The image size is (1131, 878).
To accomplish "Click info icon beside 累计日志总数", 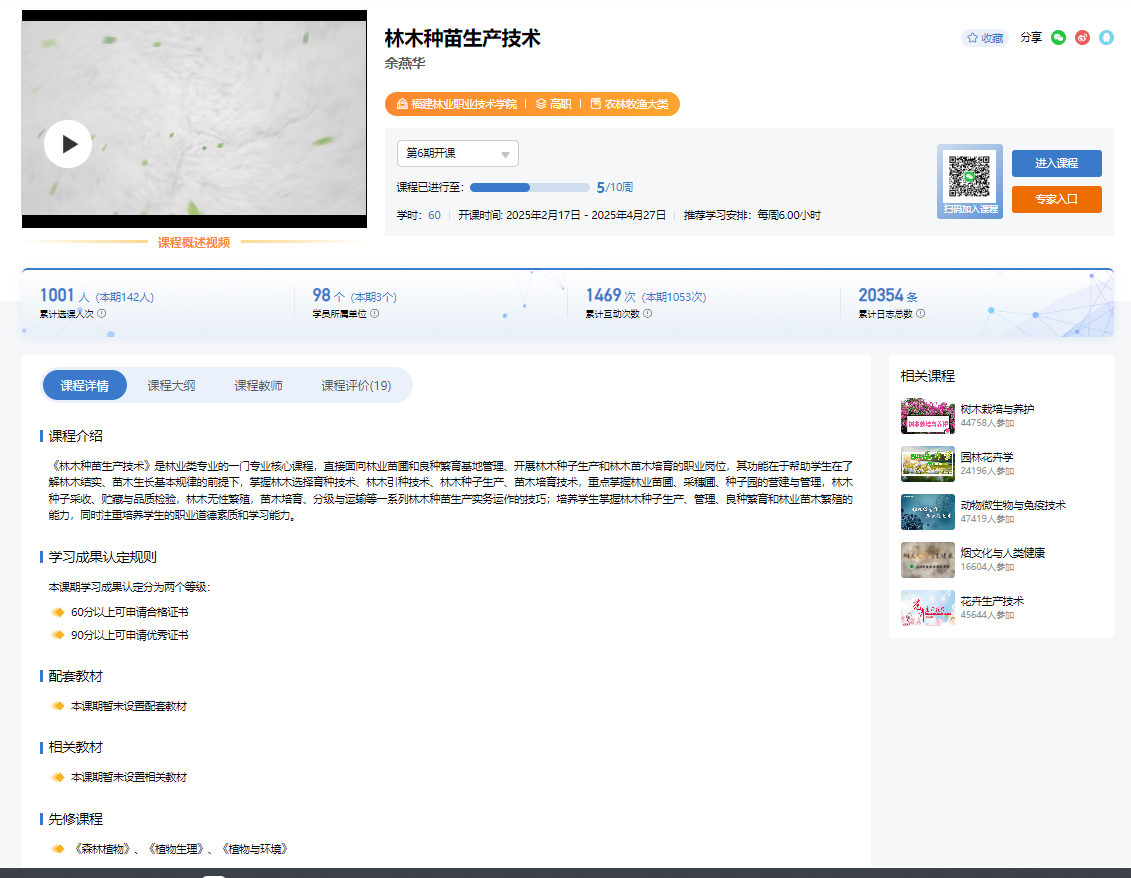I will (x=920, y=314).
